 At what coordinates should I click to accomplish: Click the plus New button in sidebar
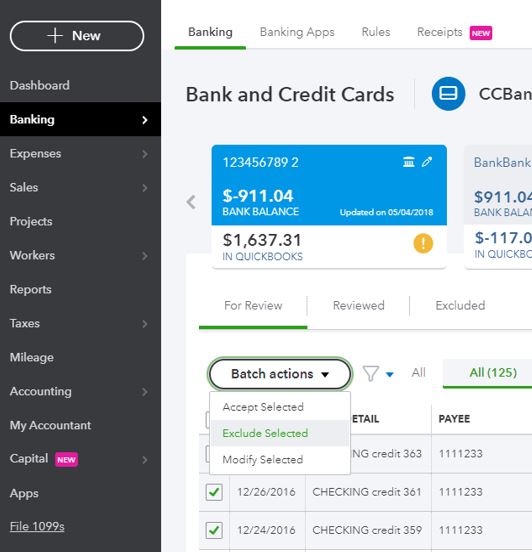[x=77, y=36]
